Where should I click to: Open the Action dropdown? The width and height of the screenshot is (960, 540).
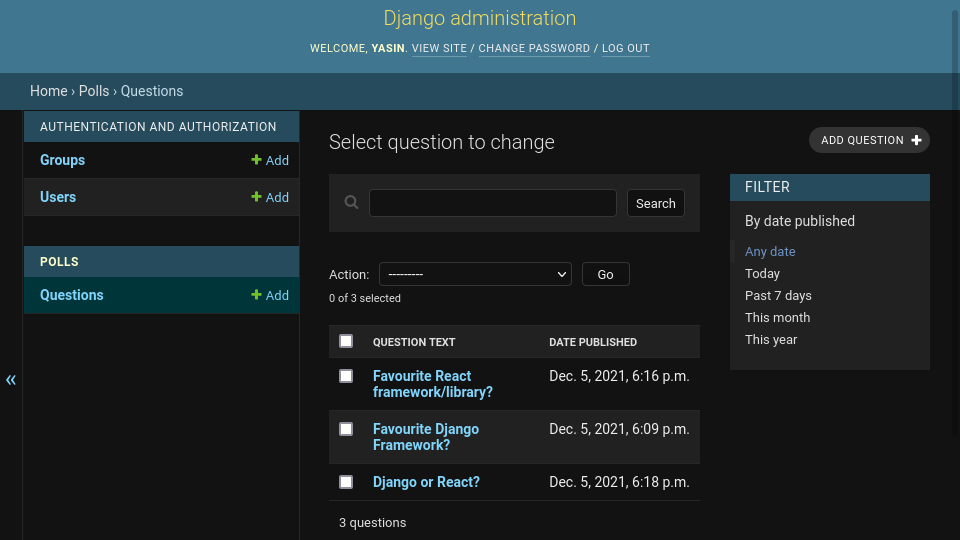[475, 274]
